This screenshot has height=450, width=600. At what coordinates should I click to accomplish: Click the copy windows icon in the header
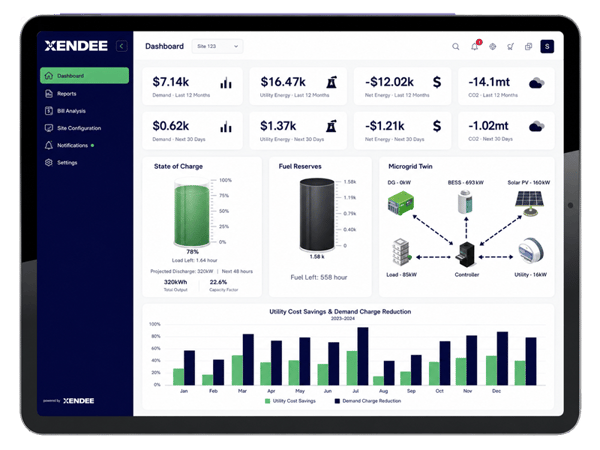tap(528, 47)
